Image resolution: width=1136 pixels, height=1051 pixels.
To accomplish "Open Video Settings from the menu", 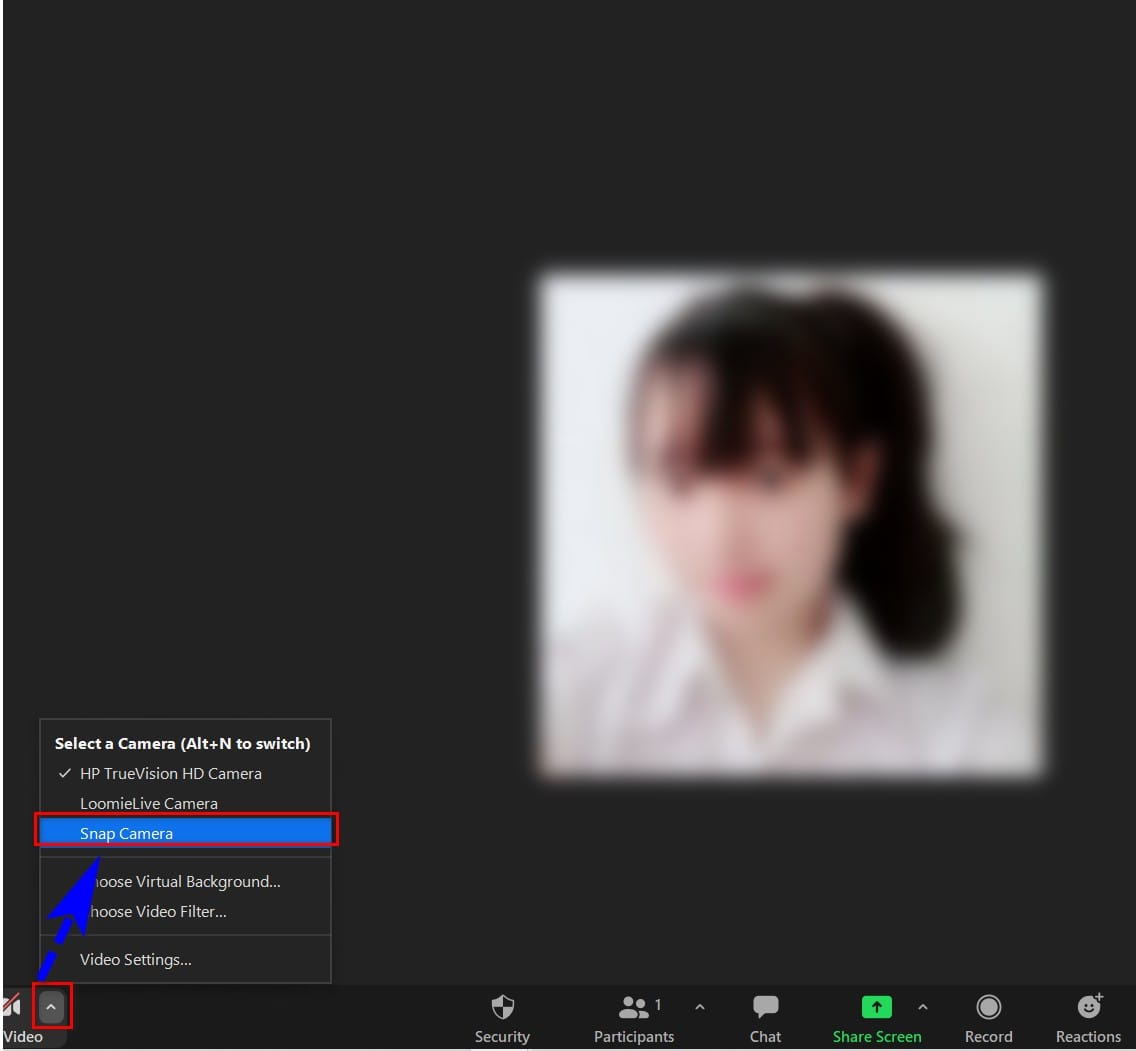I will point(185,960).
